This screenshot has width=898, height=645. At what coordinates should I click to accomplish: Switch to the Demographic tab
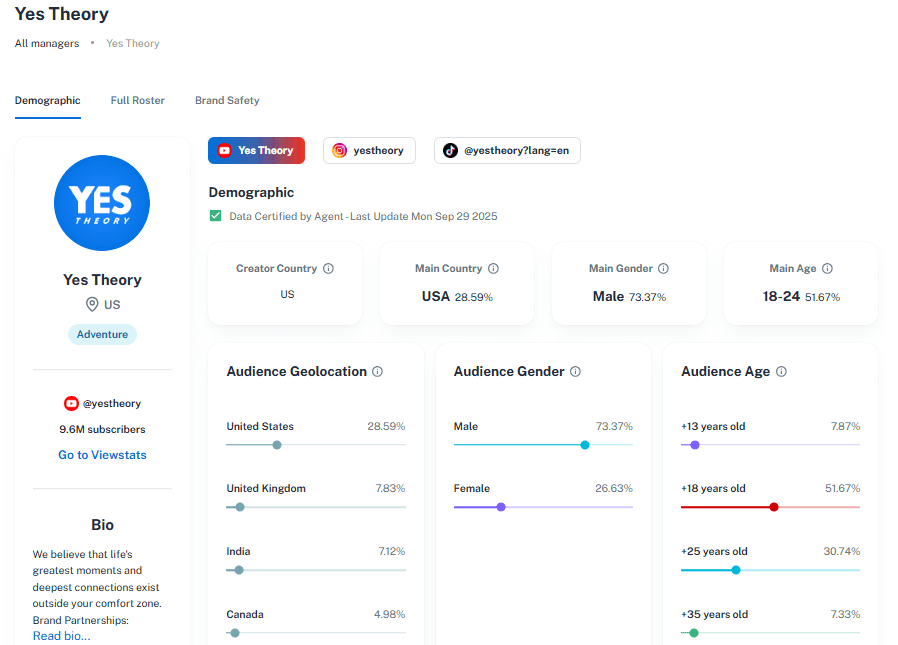48,101
